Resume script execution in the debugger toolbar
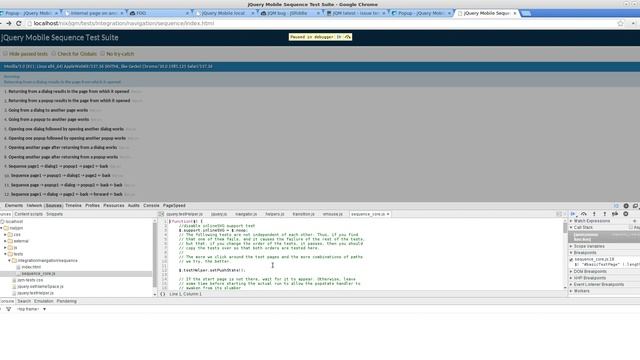 573,214
